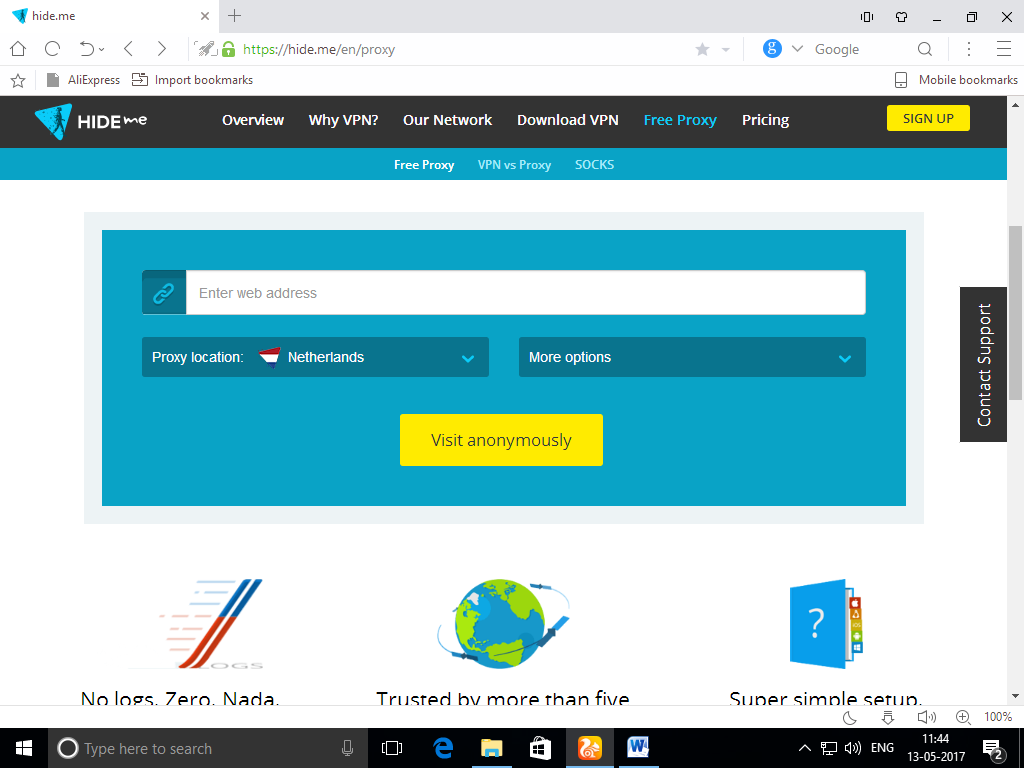The width and height of the screenshot is (1024, 768).
Task: Open a new tab with plus icon
Action: (x=234, y=16)
